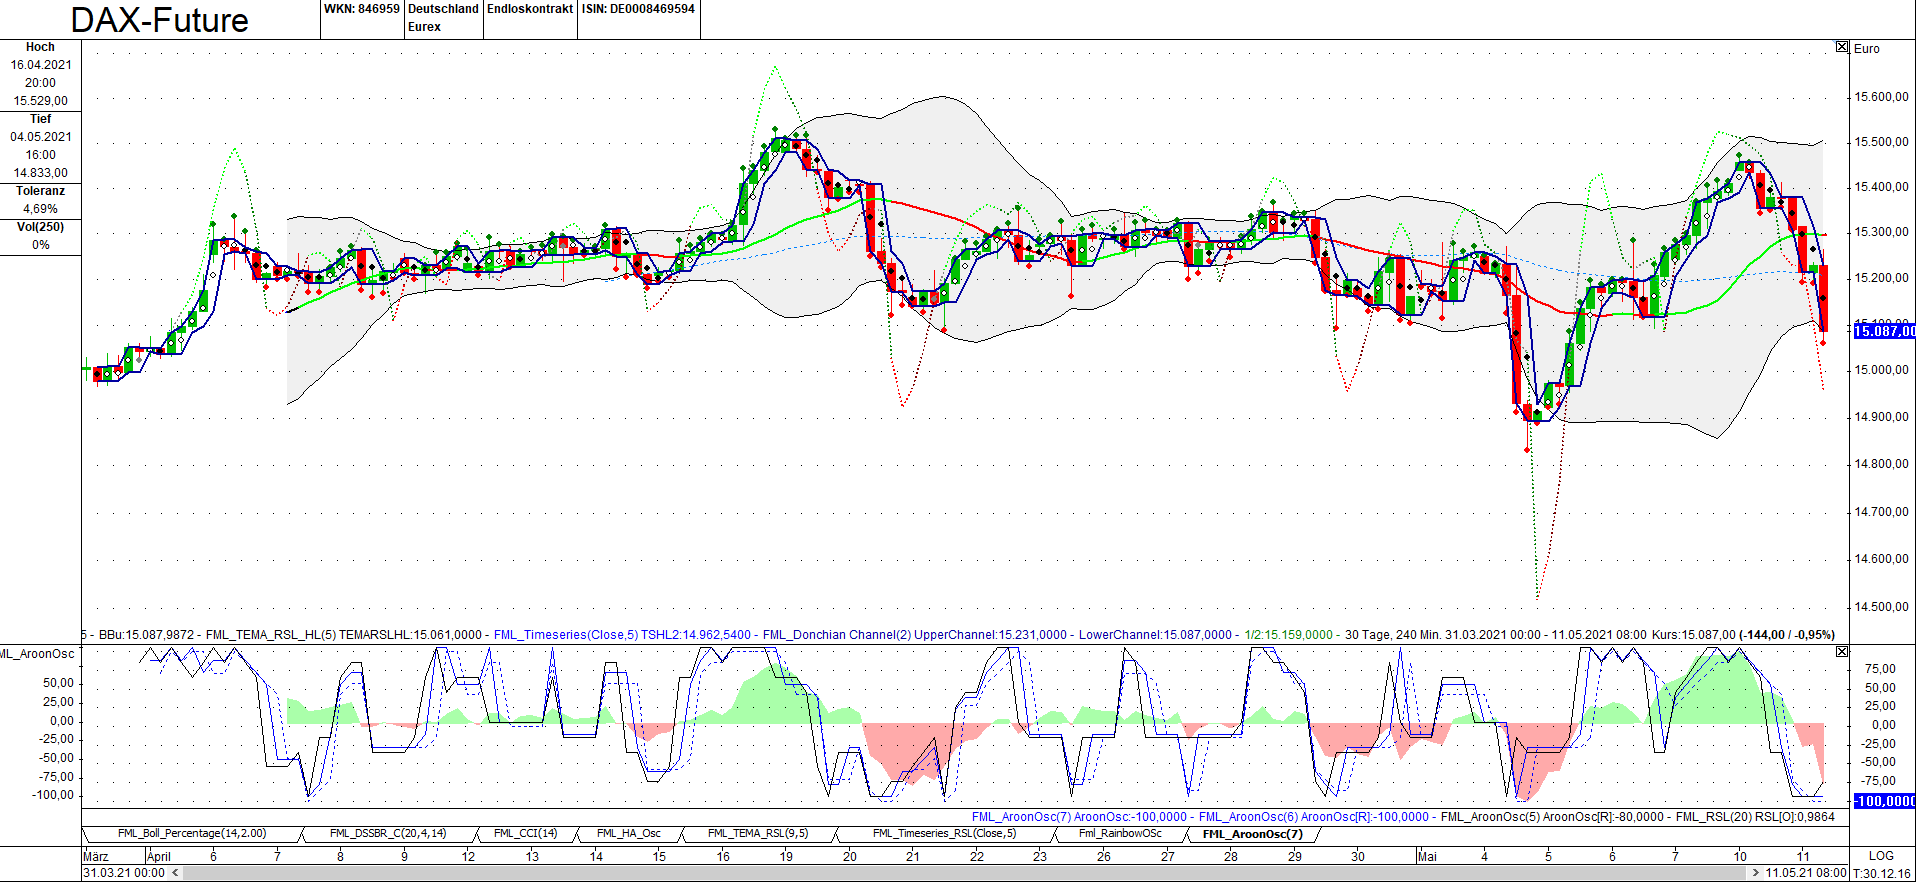Toggle the LOG scale button
The image size is (1916, 882).
click(1881, 856)
